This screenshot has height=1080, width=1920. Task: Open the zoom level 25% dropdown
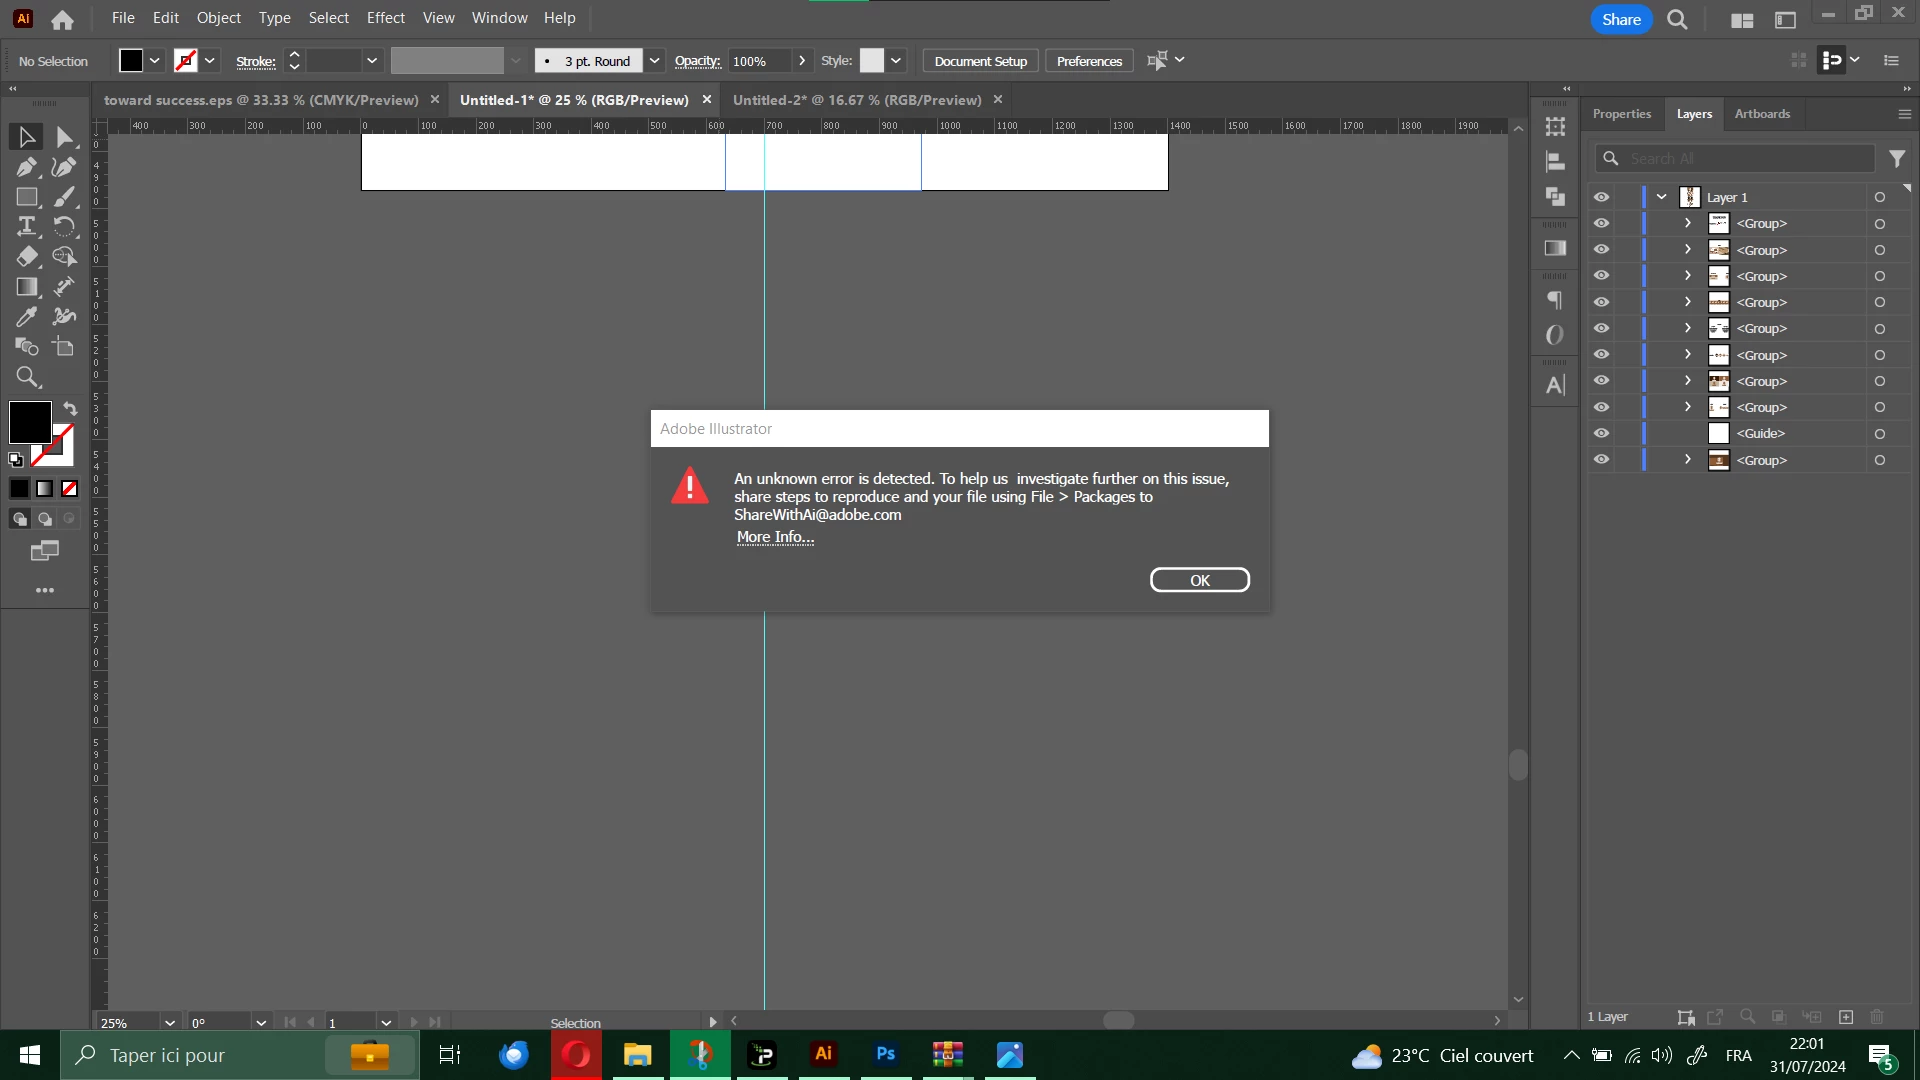(x=170, y=1023)
